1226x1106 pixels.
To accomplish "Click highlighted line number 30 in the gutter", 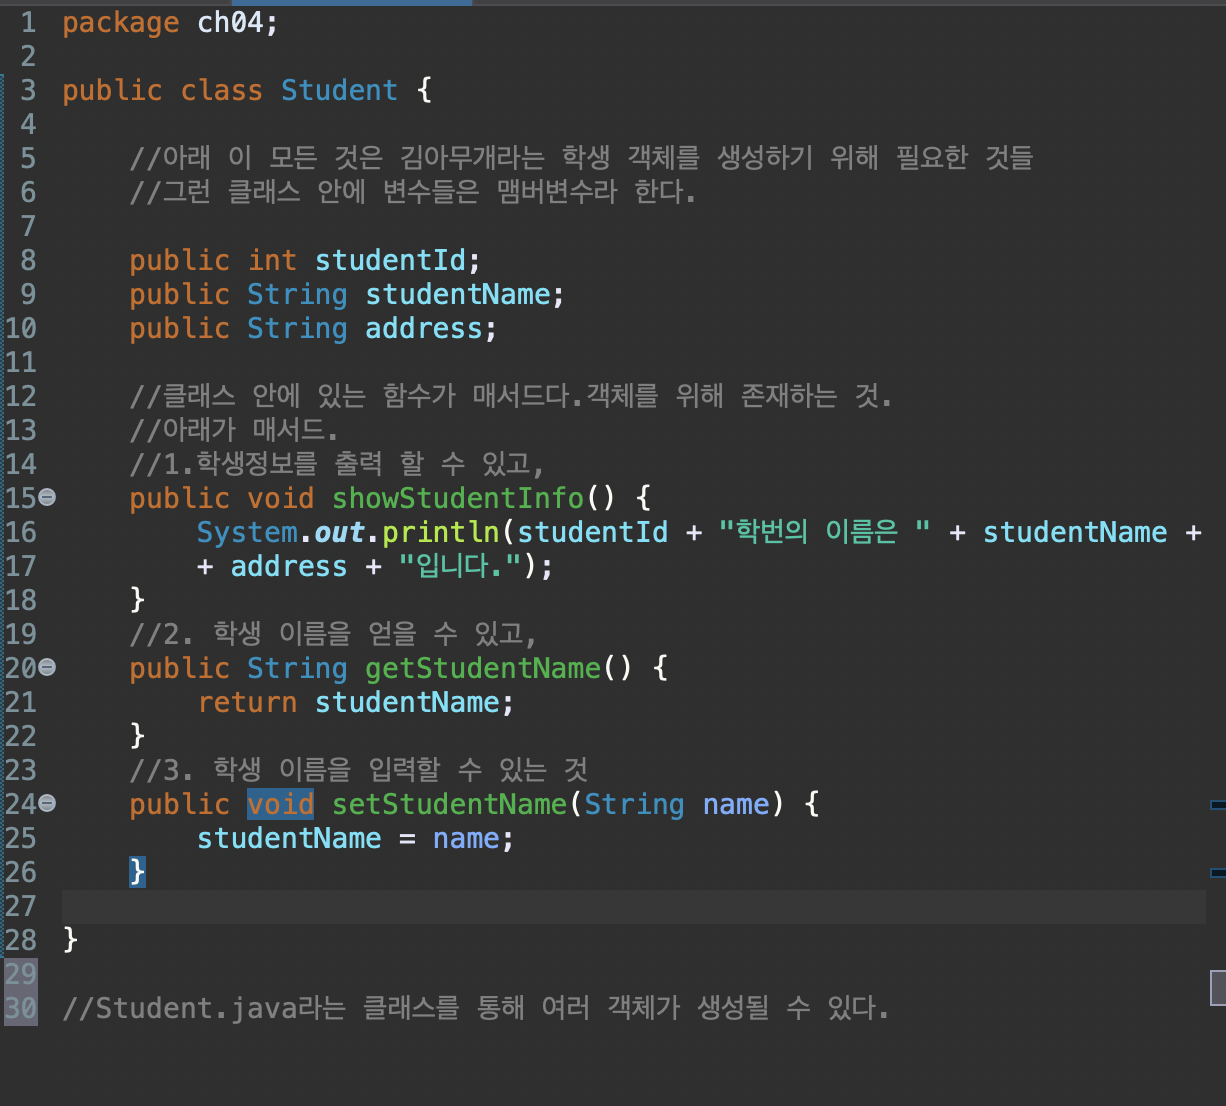I will pyautogui.click(x=20, y=1008).
